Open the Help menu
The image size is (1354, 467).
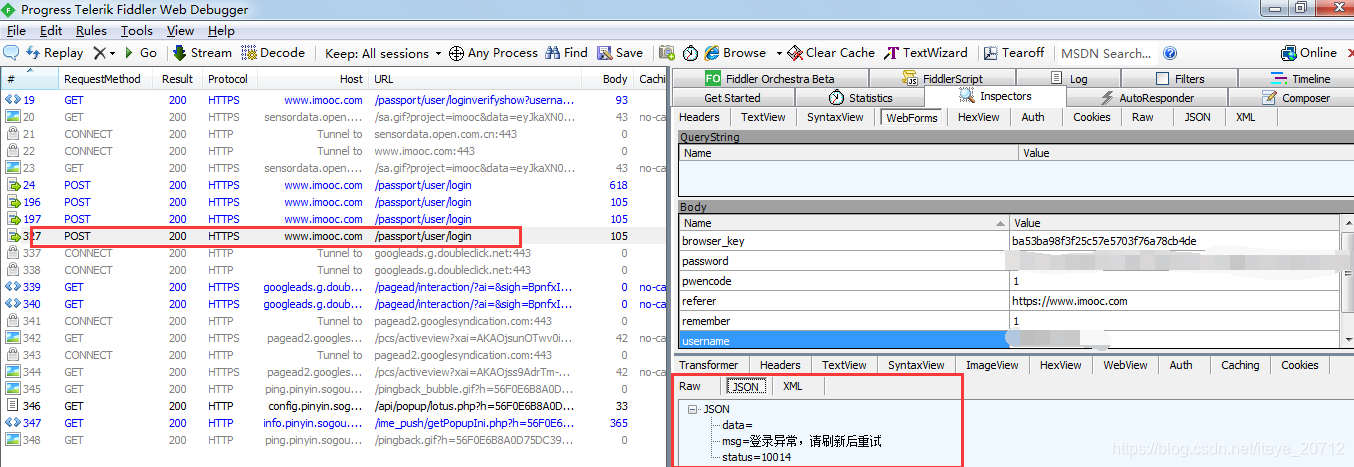221,31
